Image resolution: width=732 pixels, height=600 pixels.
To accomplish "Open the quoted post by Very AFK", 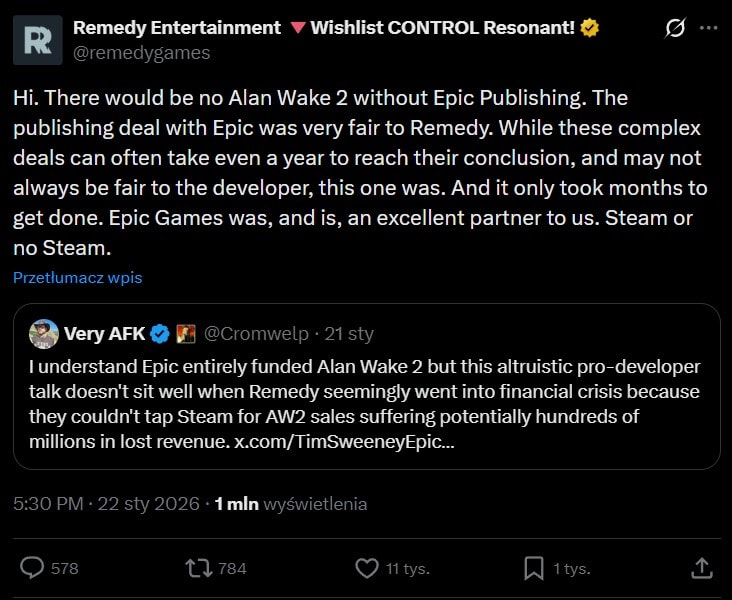I will tap(366, 400).
